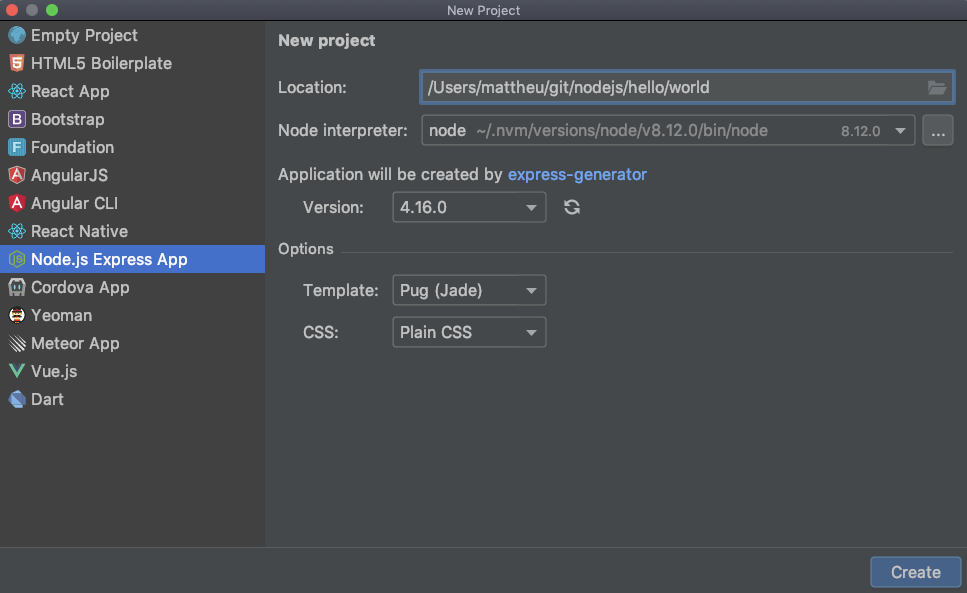Image resolution: width=967 pixels, height=593 pixels.
Task: Click the green window zoom button
Action: click(x=52, y=10)
